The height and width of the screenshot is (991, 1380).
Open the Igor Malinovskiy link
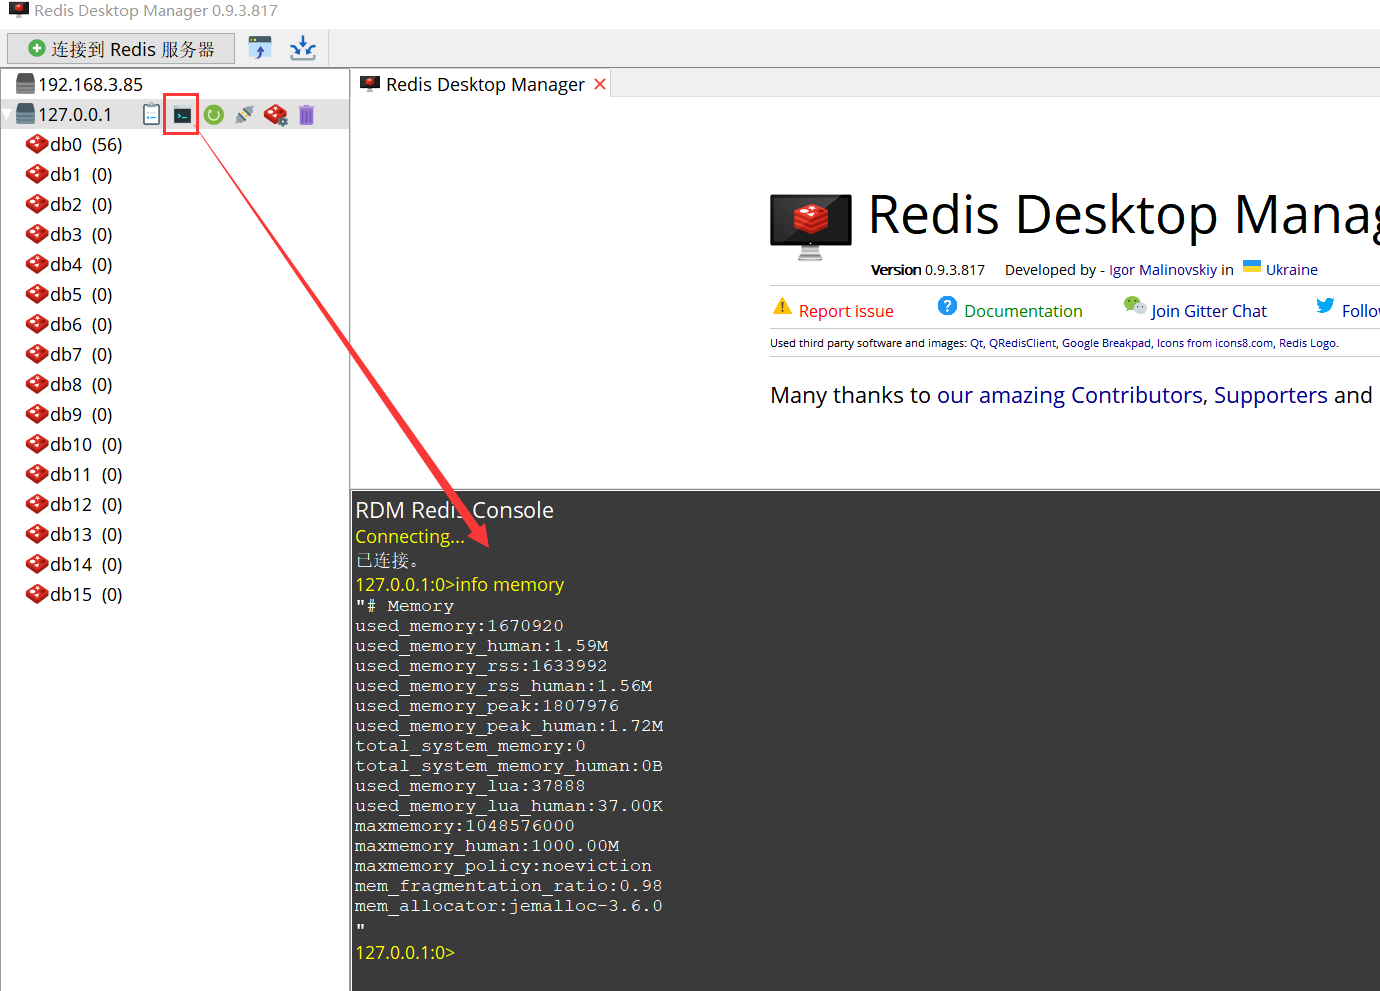tap(1163, 270)
